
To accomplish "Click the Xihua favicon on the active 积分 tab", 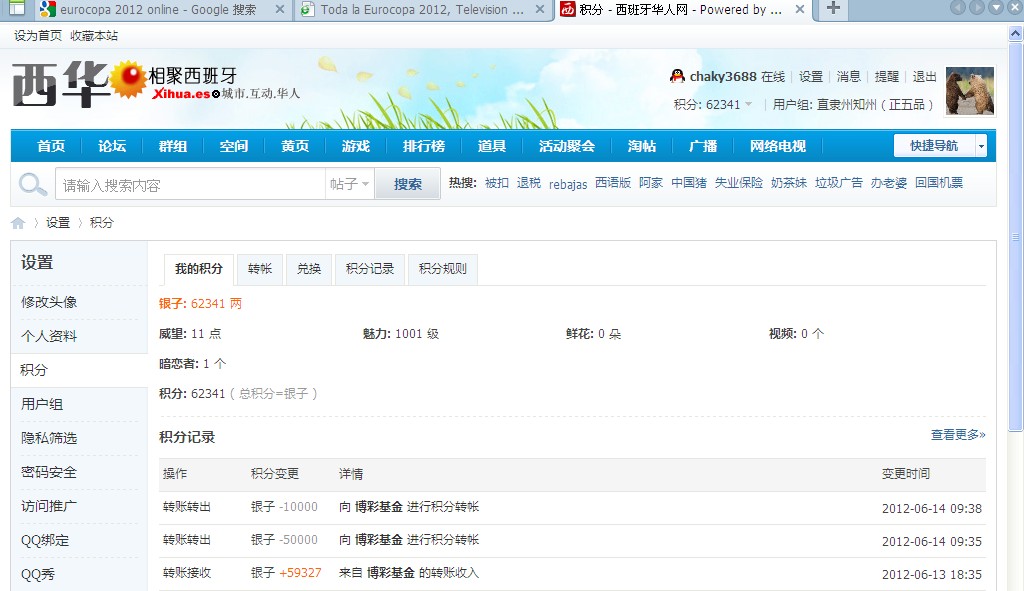I will (566, 9).
